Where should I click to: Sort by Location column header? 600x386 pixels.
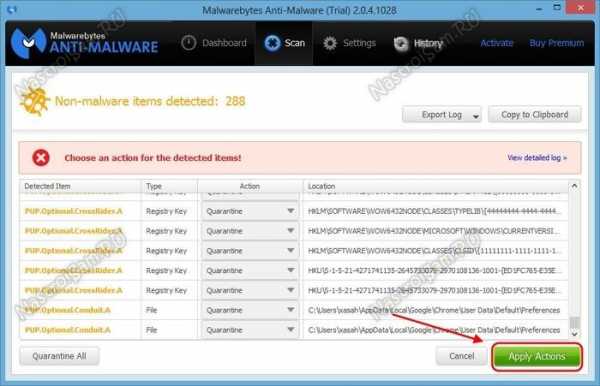(435, 186)
